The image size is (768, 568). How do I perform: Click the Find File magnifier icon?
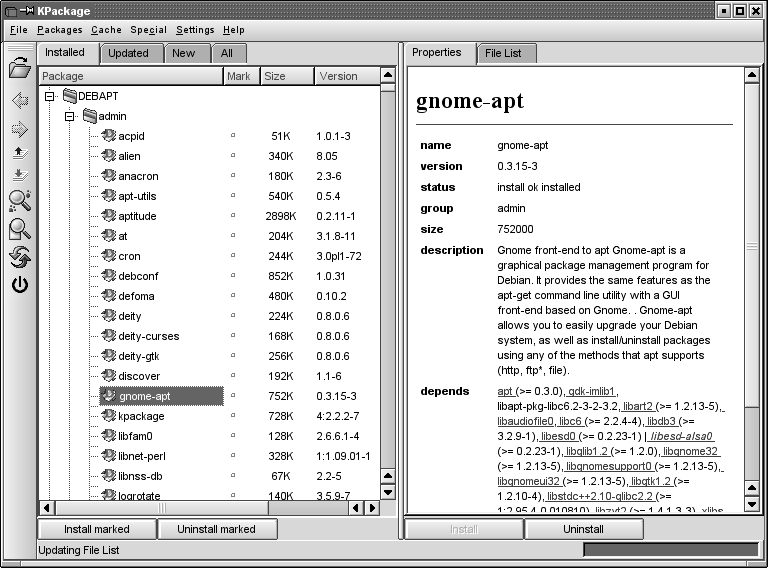[20, 229]
